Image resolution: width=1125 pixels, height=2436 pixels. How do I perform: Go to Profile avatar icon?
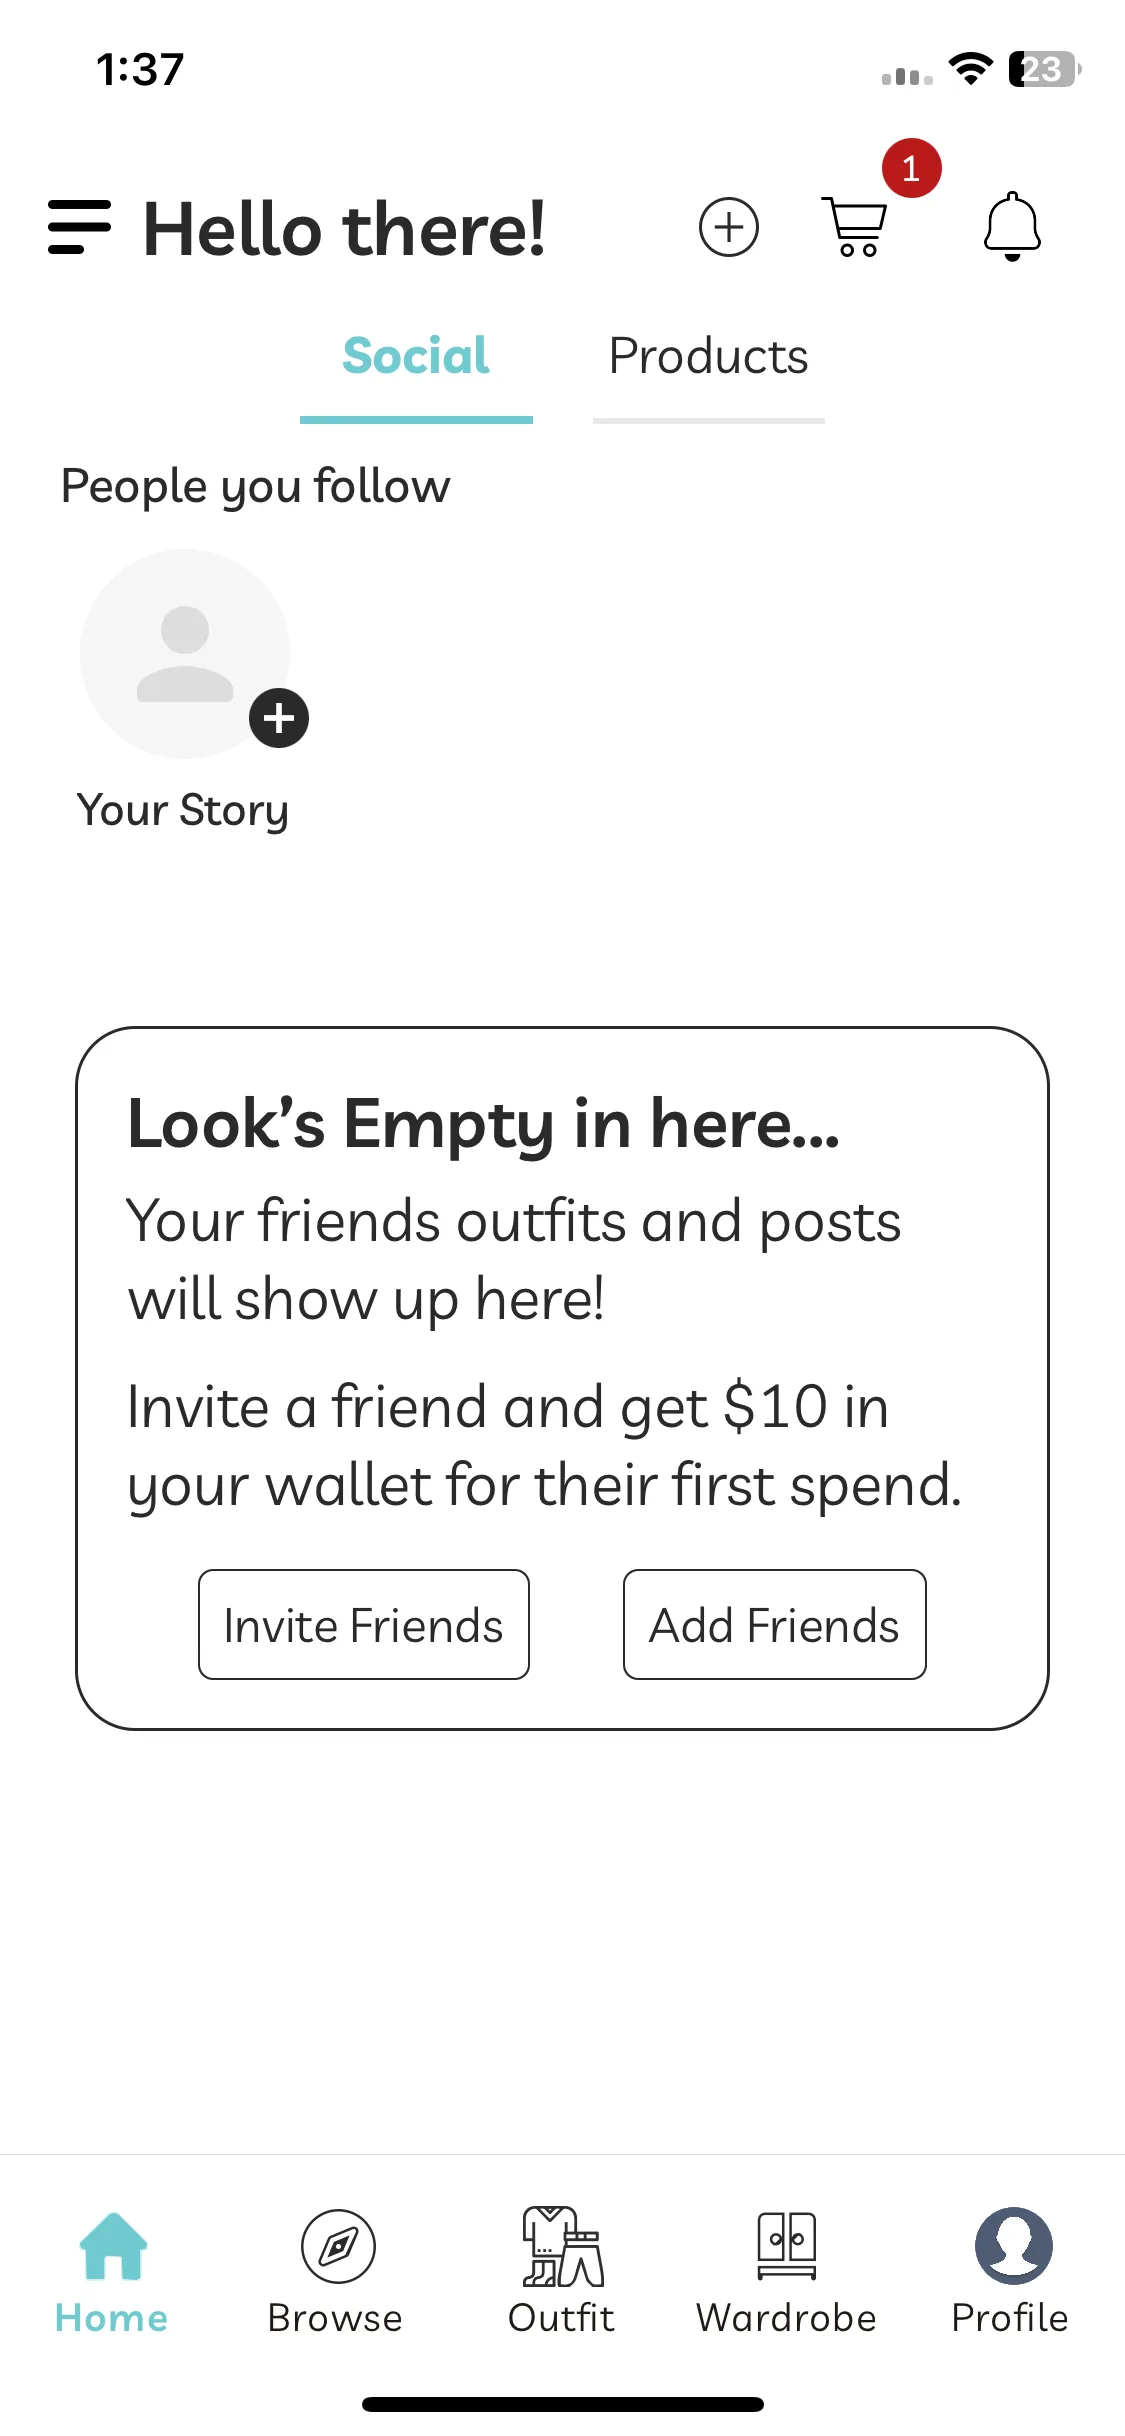tap(1013, 2246)
